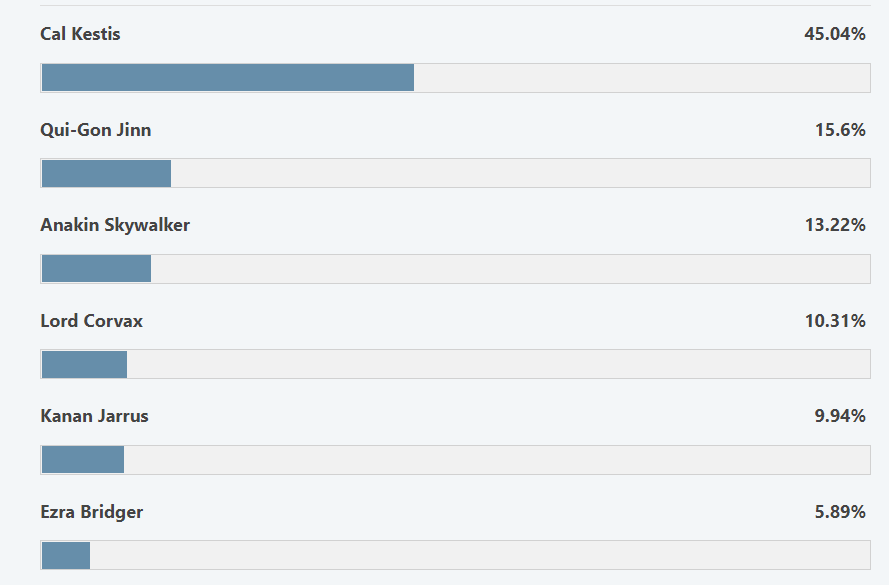This screenshot has width=889, height=585.
Task: Click the 15.6% result value
Action: point(840,130)
